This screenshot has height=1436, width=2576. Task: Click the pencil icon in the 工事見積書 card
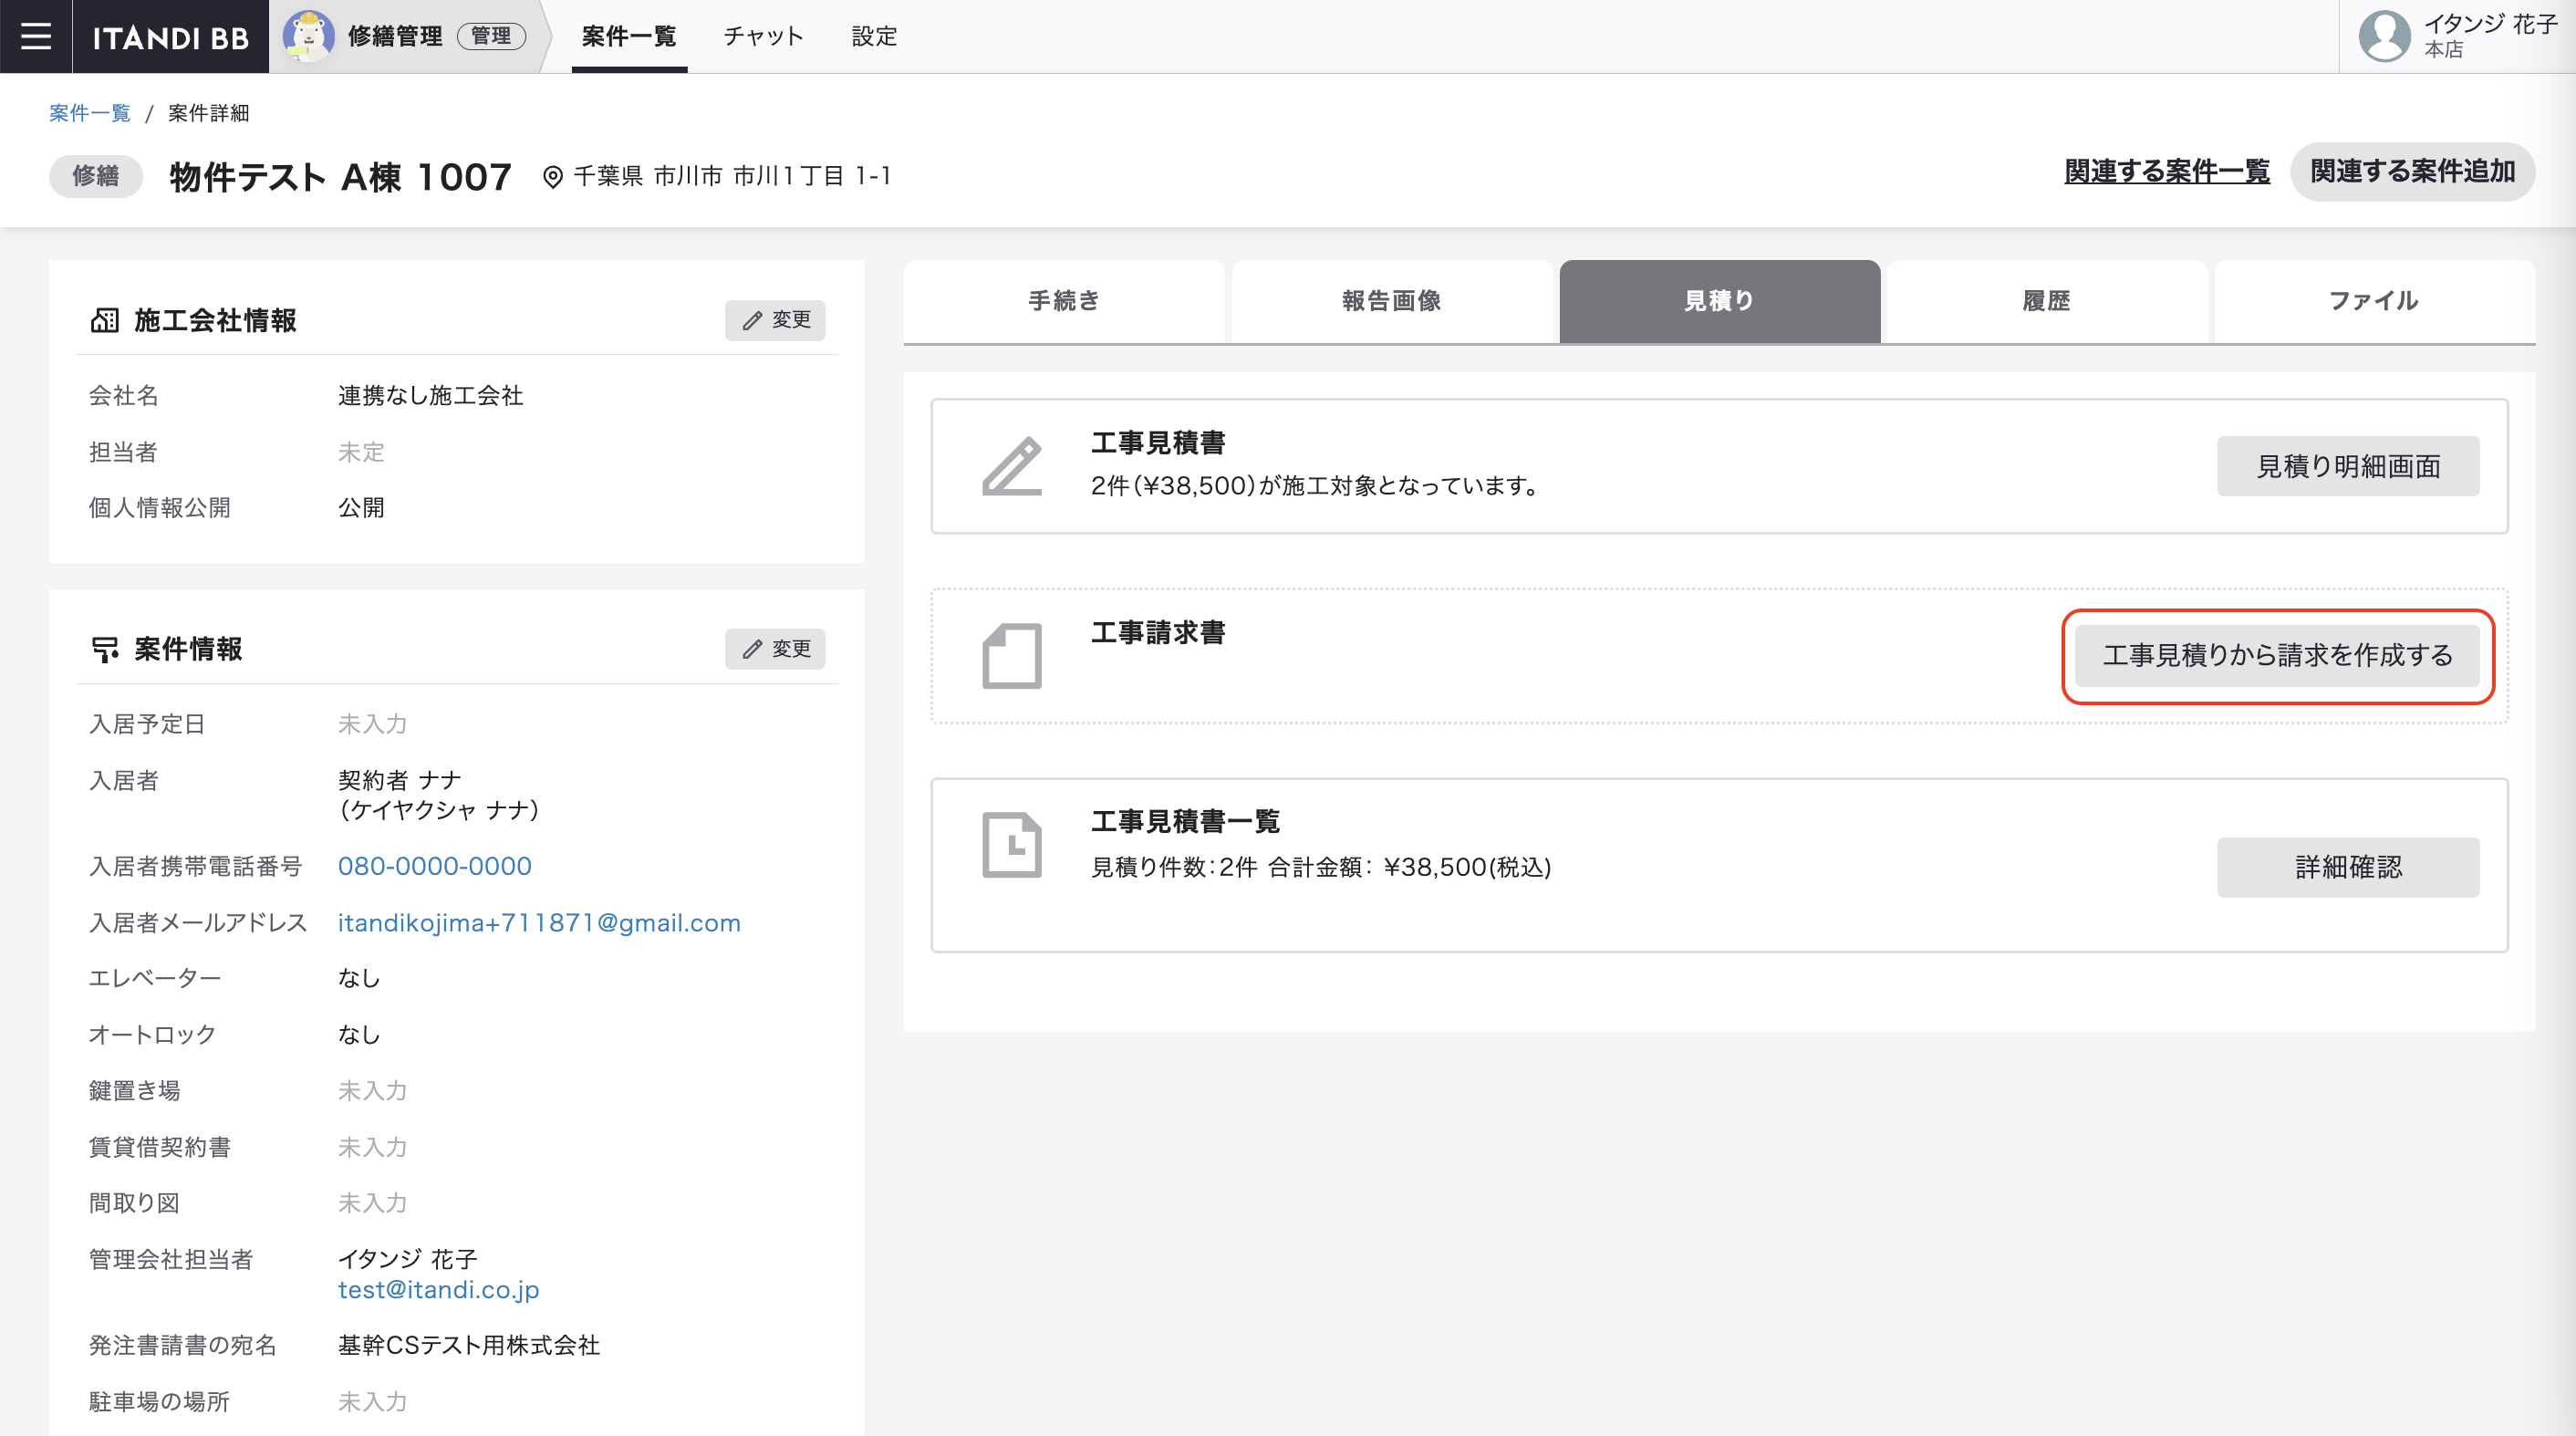[1011, 466]
